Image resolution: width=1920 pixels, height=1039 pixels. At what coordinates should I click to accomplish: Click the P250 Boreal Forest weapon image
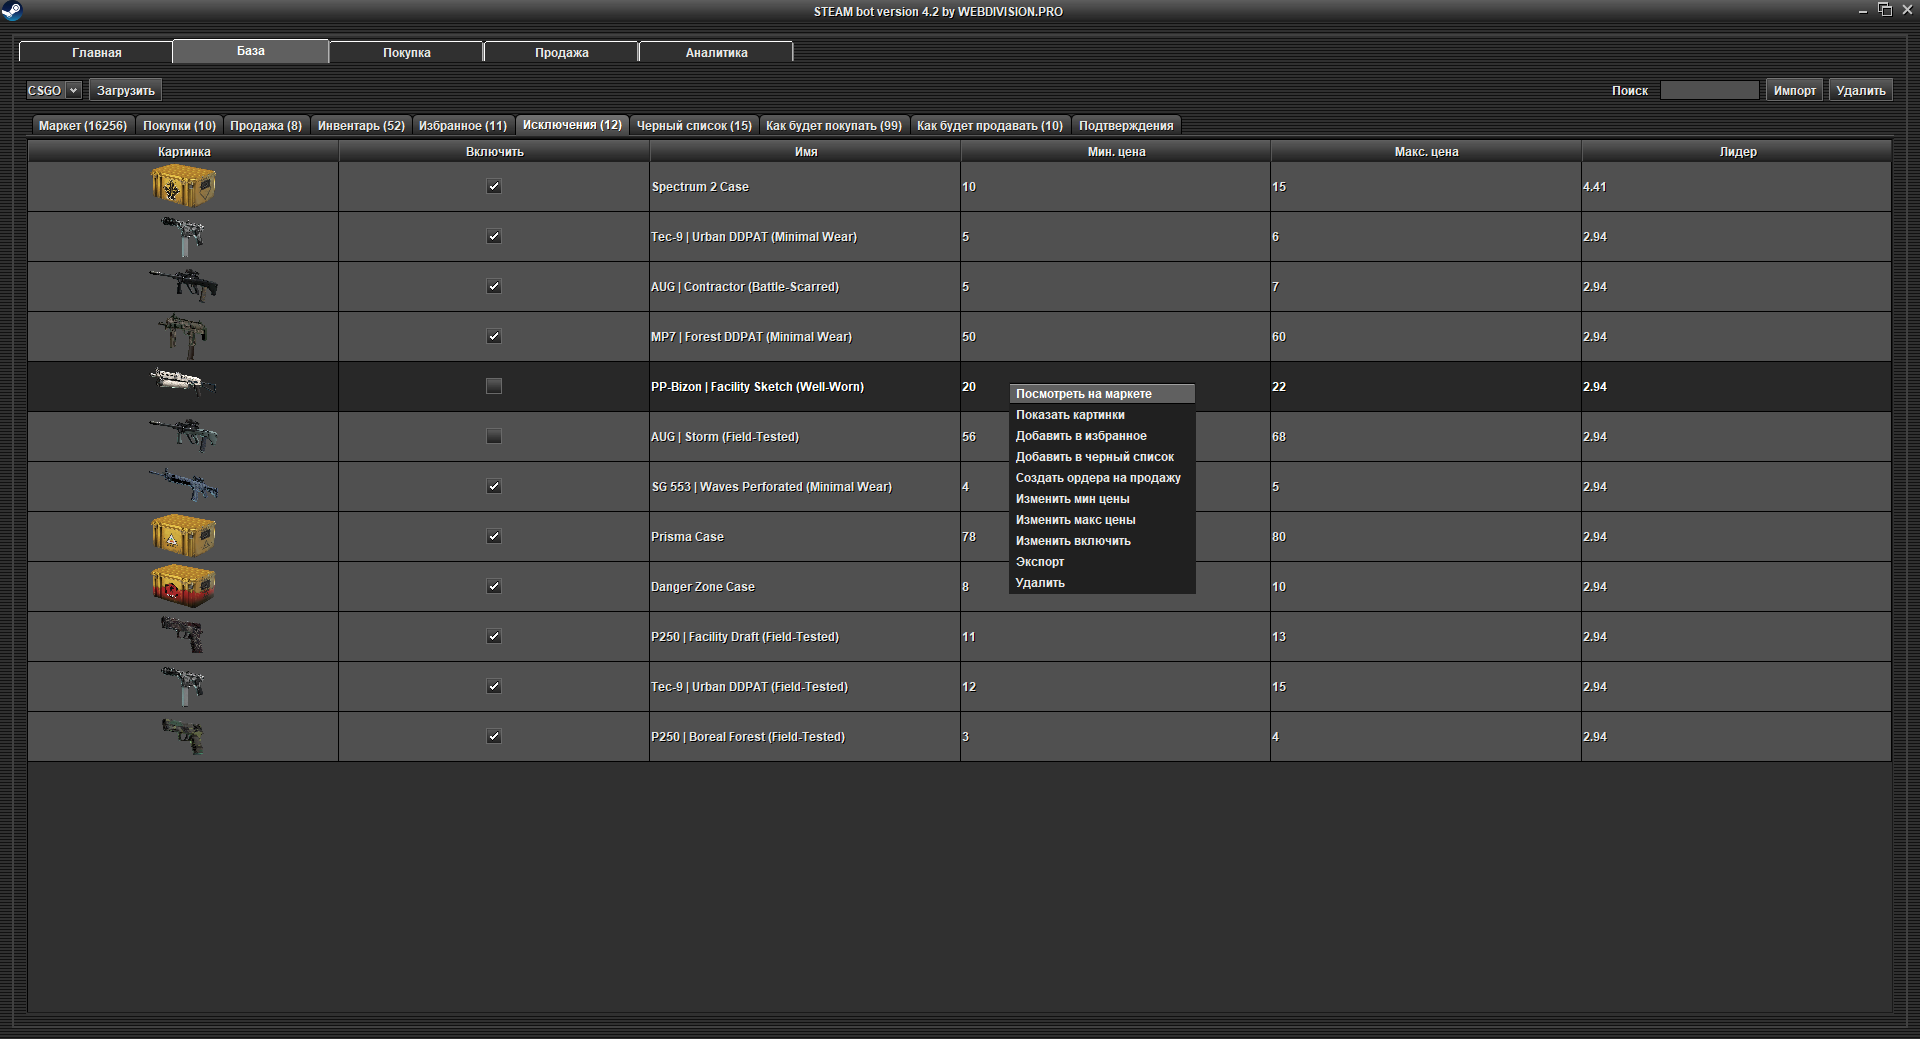(x=183, y=736)
